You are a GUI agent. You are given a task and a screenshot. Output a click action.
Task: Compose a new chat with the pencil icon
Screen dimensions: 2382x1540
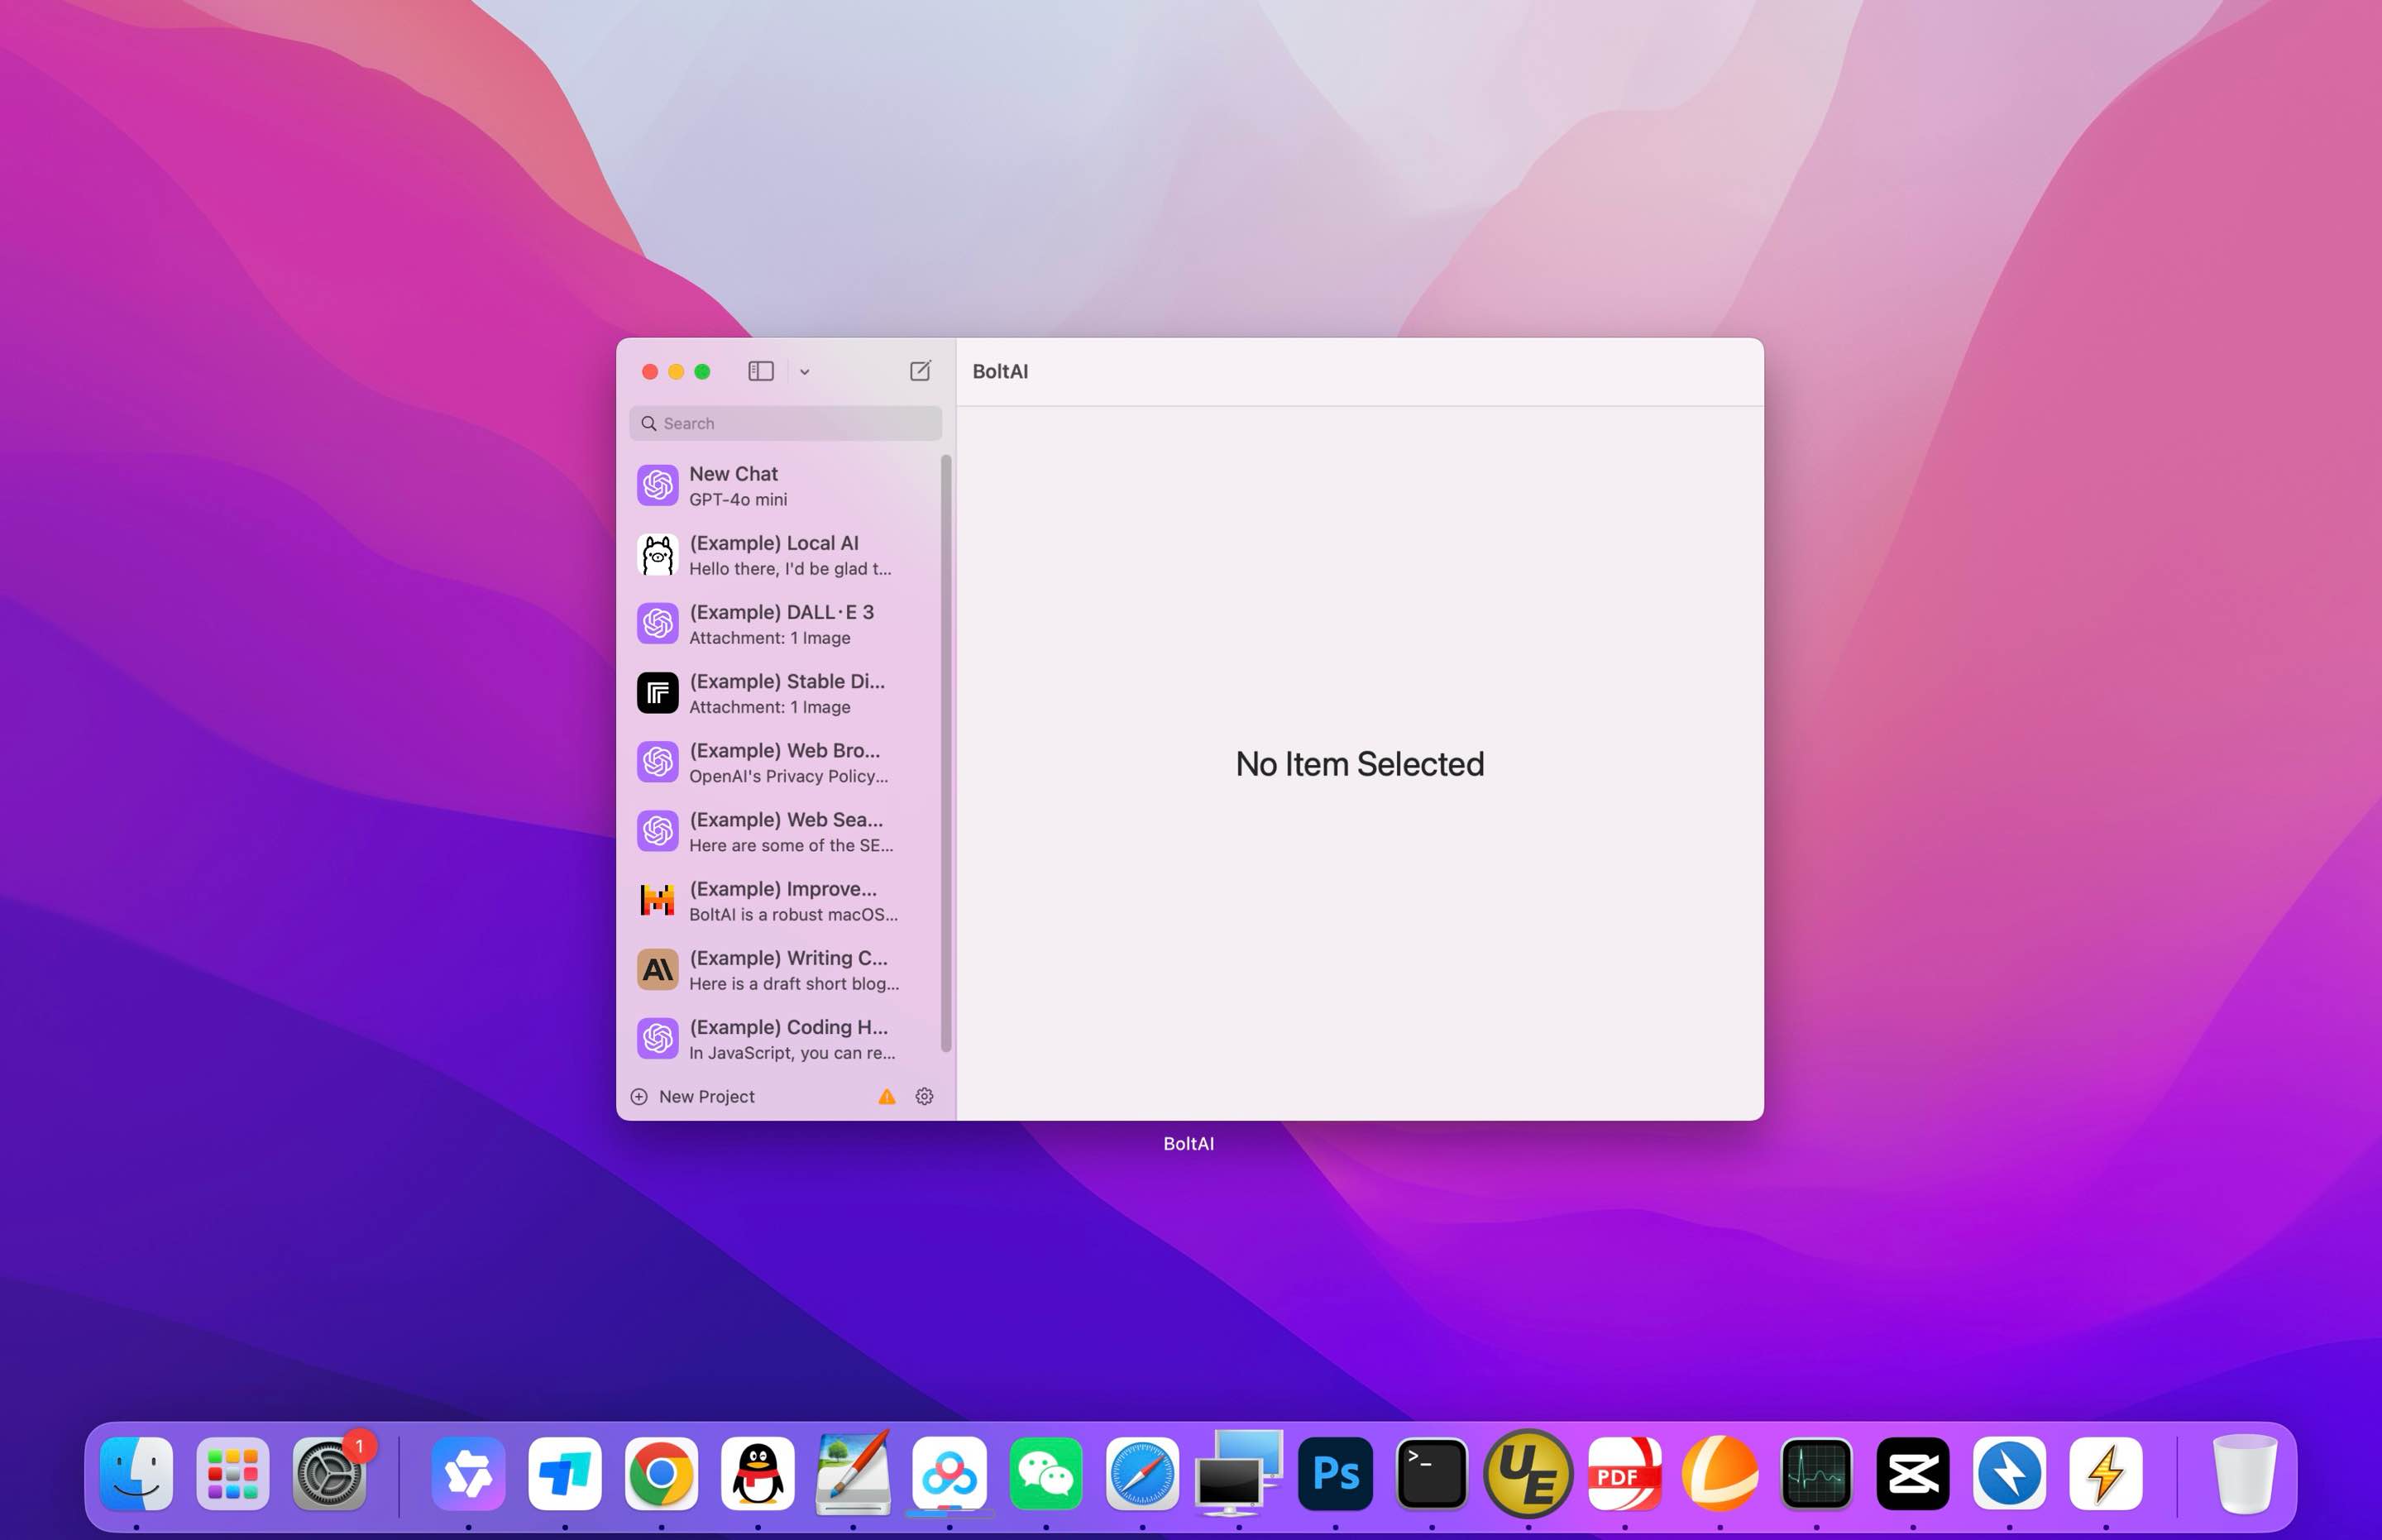(x=919, y=371)
